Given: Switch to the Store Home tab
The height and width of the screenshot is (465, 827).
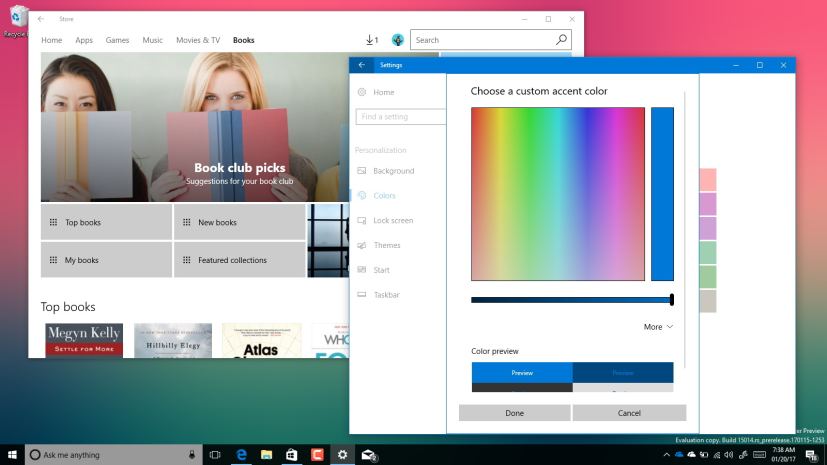Looking at the screenshot, I should pos(52,40).
